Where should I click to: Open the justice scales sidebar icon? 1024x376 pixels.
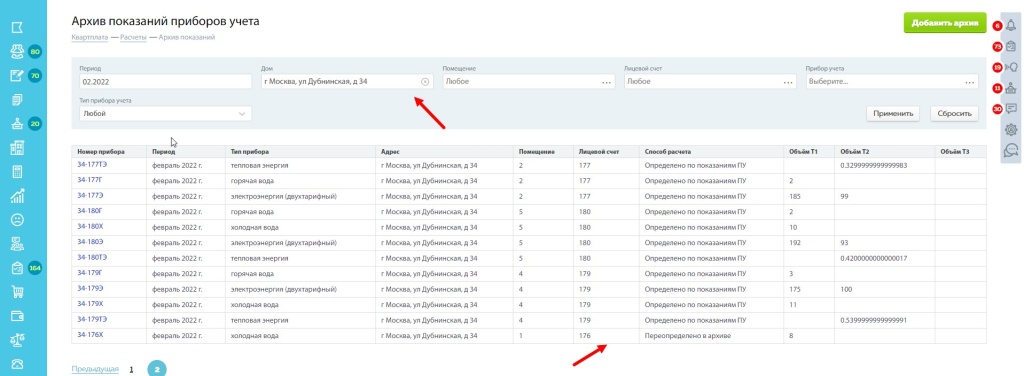tap(18, 340)
